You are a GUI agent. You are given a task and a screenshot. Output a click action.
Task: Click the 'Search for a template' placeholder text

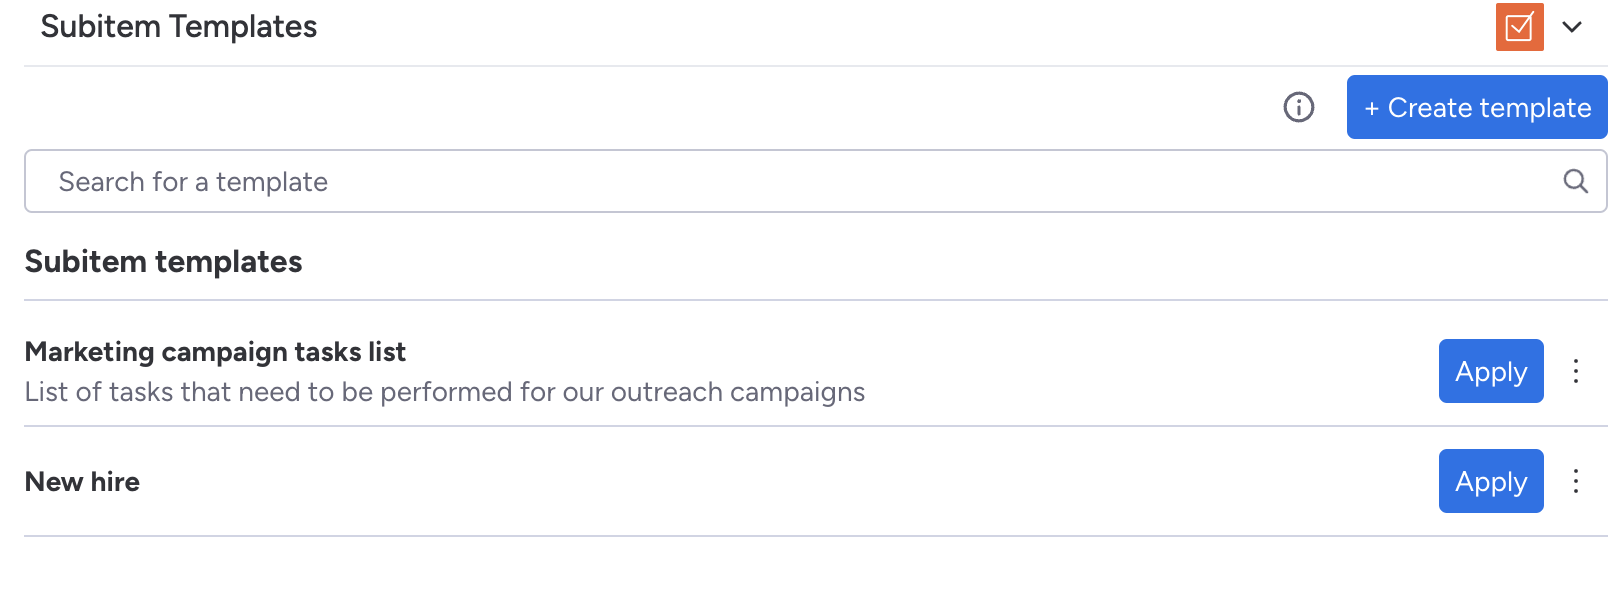coord(193,182)
